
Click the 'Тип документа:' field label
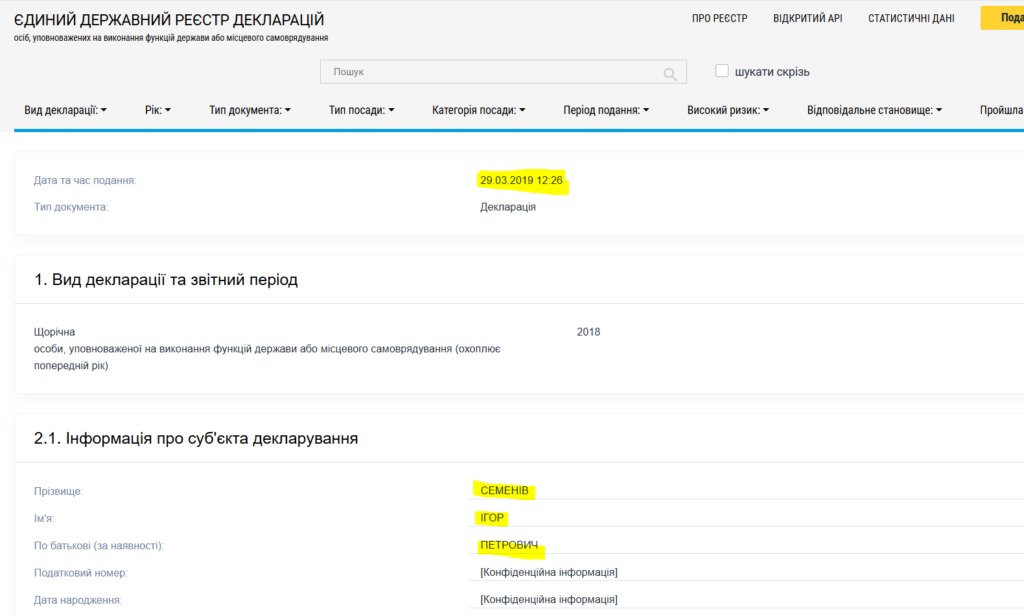click(x=71, y=207)
